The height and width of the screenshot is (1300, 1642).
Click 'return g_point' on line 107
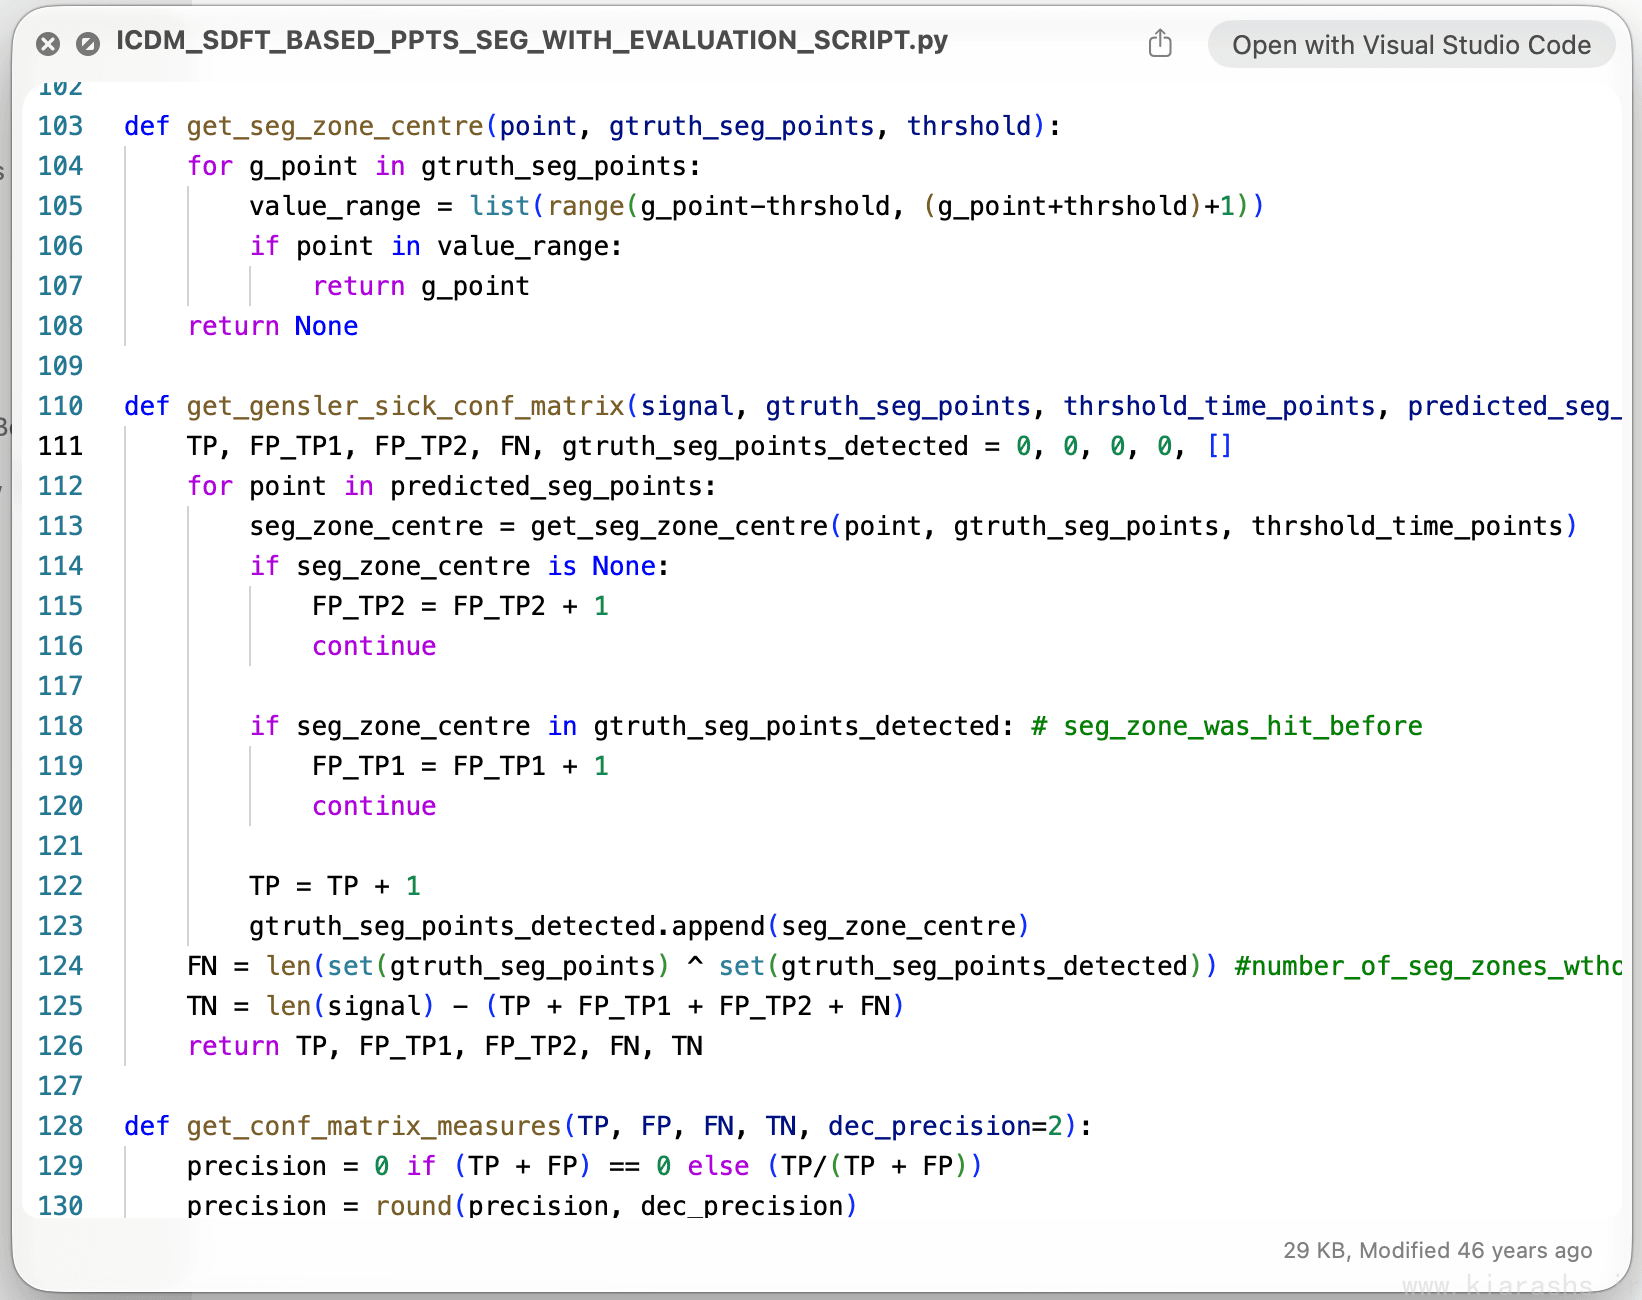click(x=421, y=286)
